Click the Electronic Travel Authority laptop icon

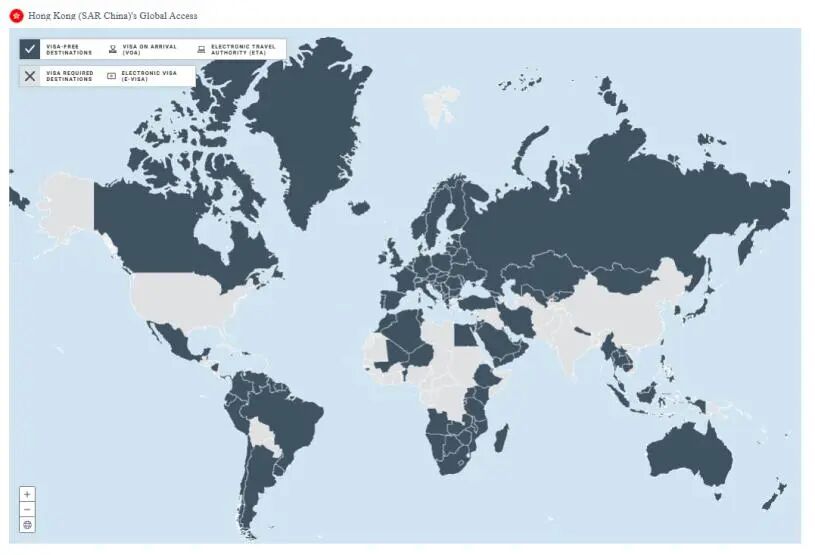pos(201,49)
